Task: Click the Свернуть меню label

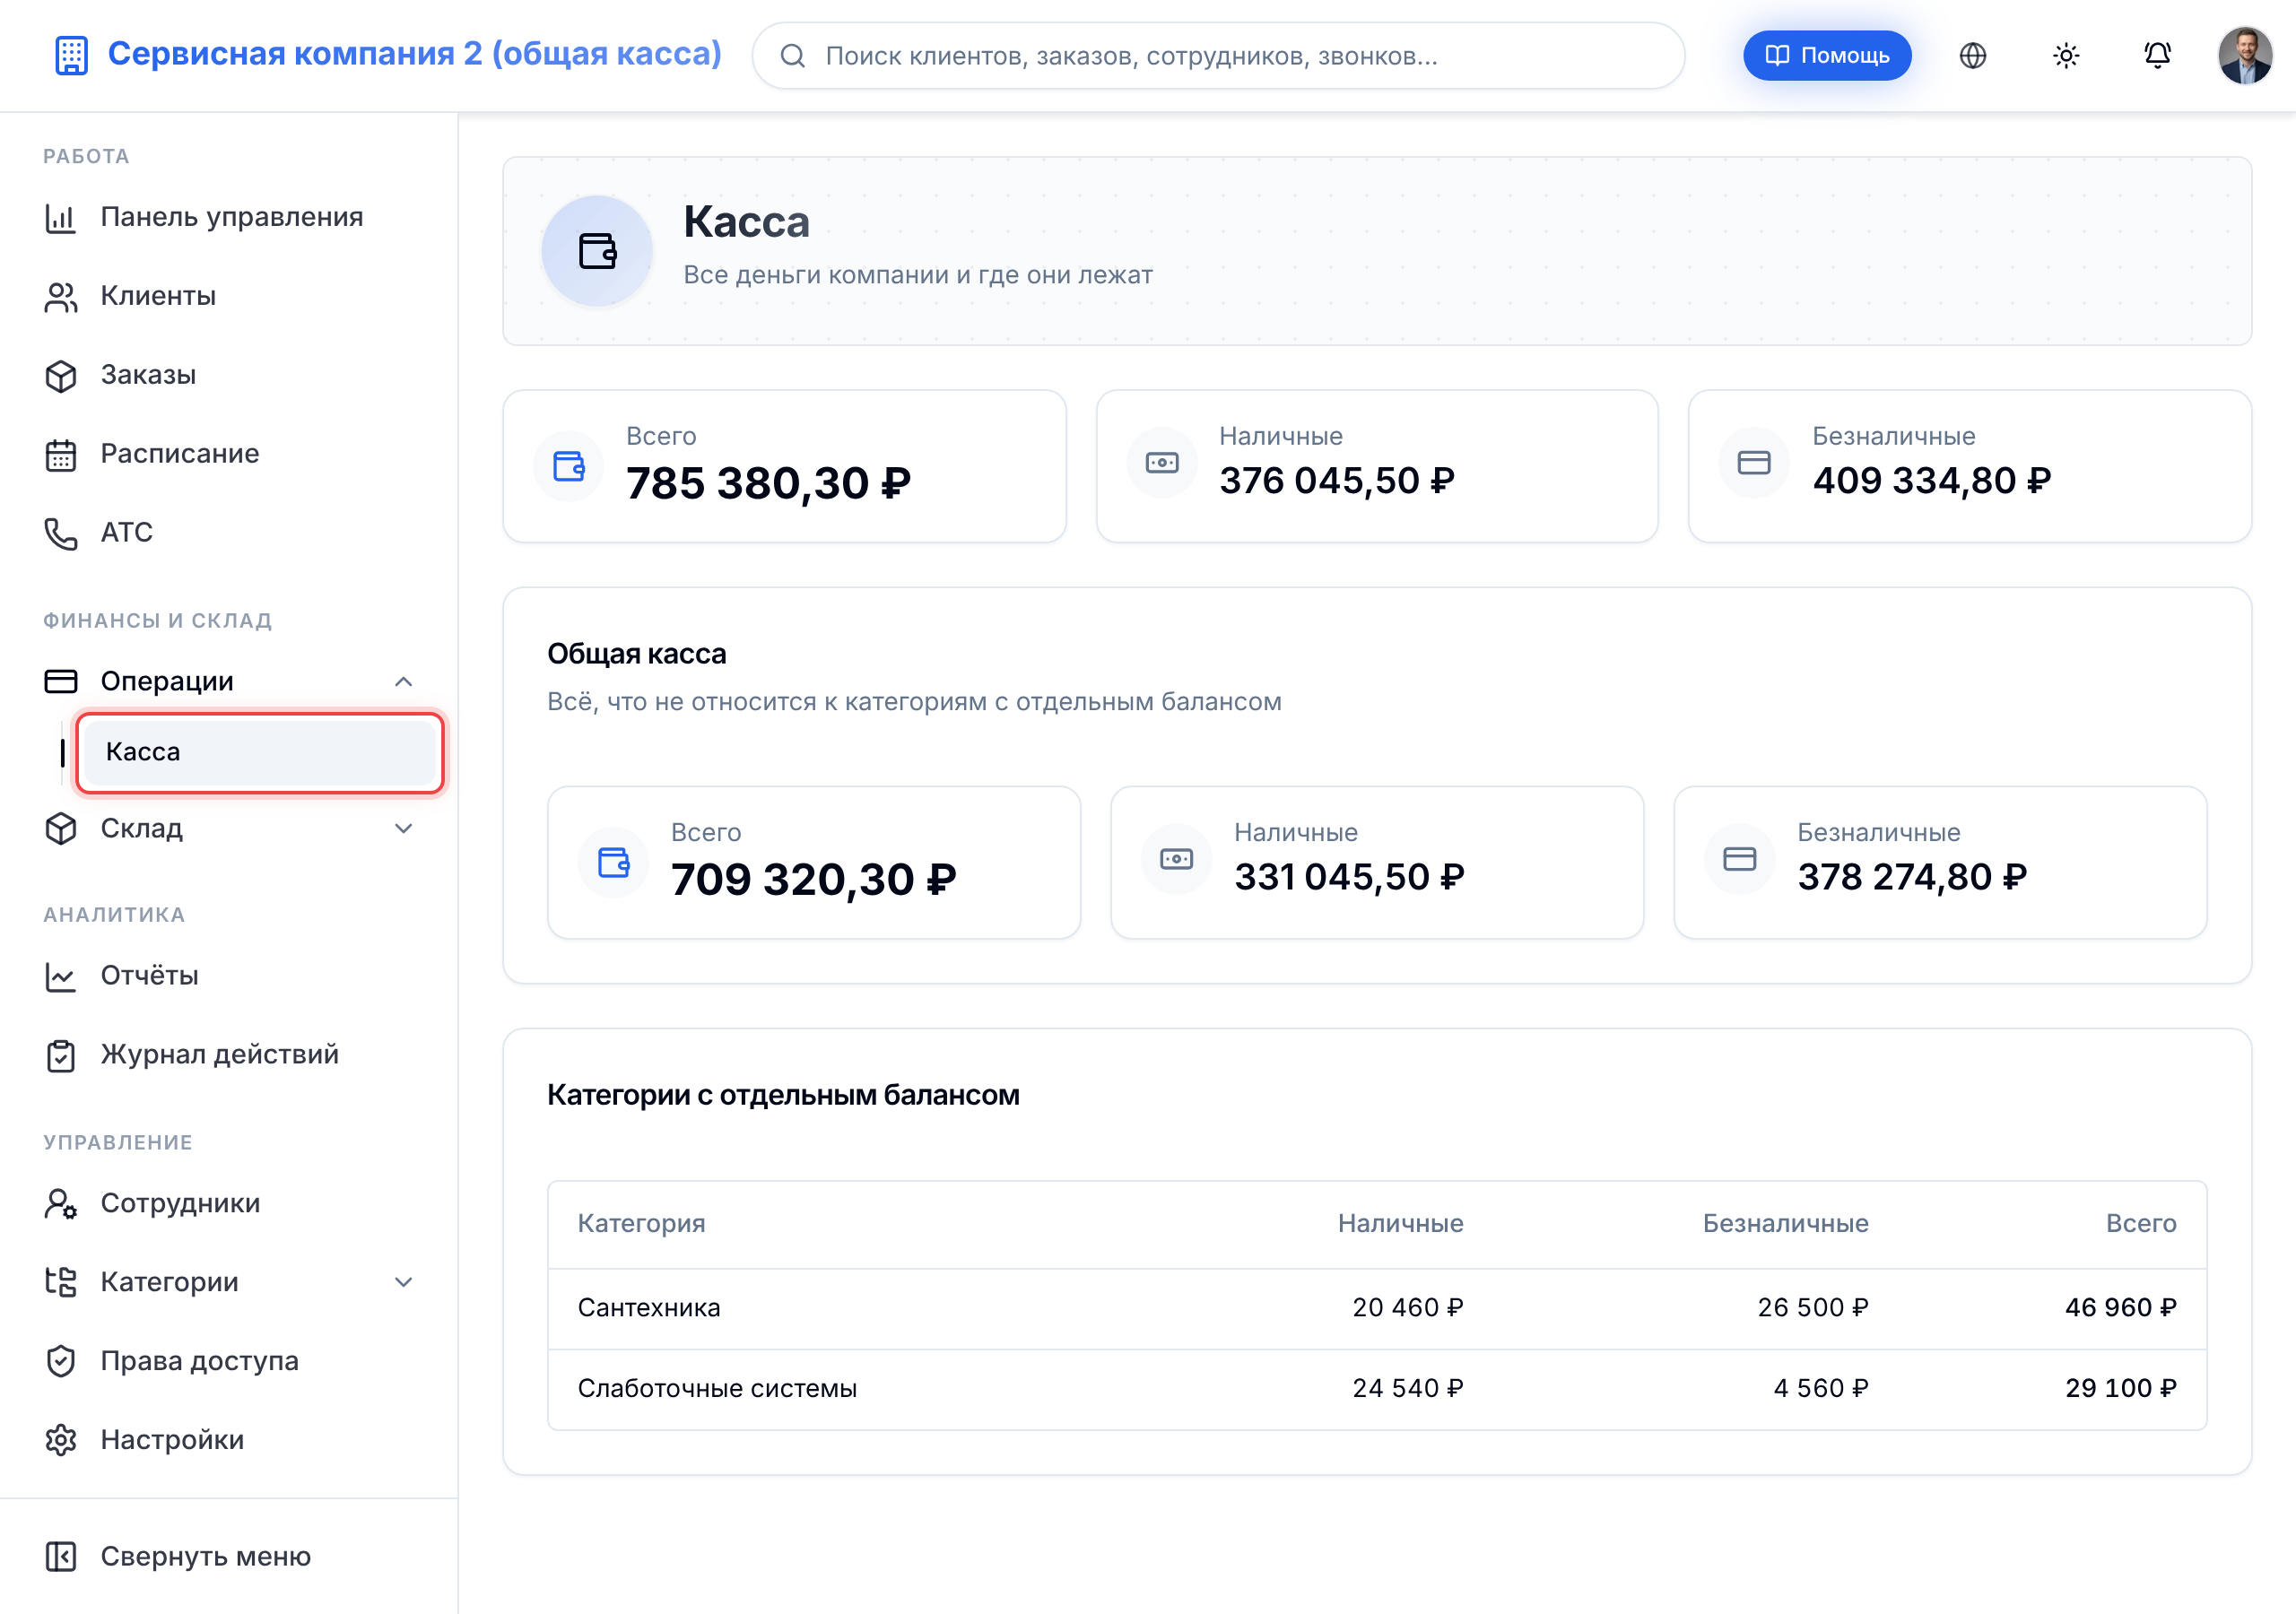Action: 206,1557
